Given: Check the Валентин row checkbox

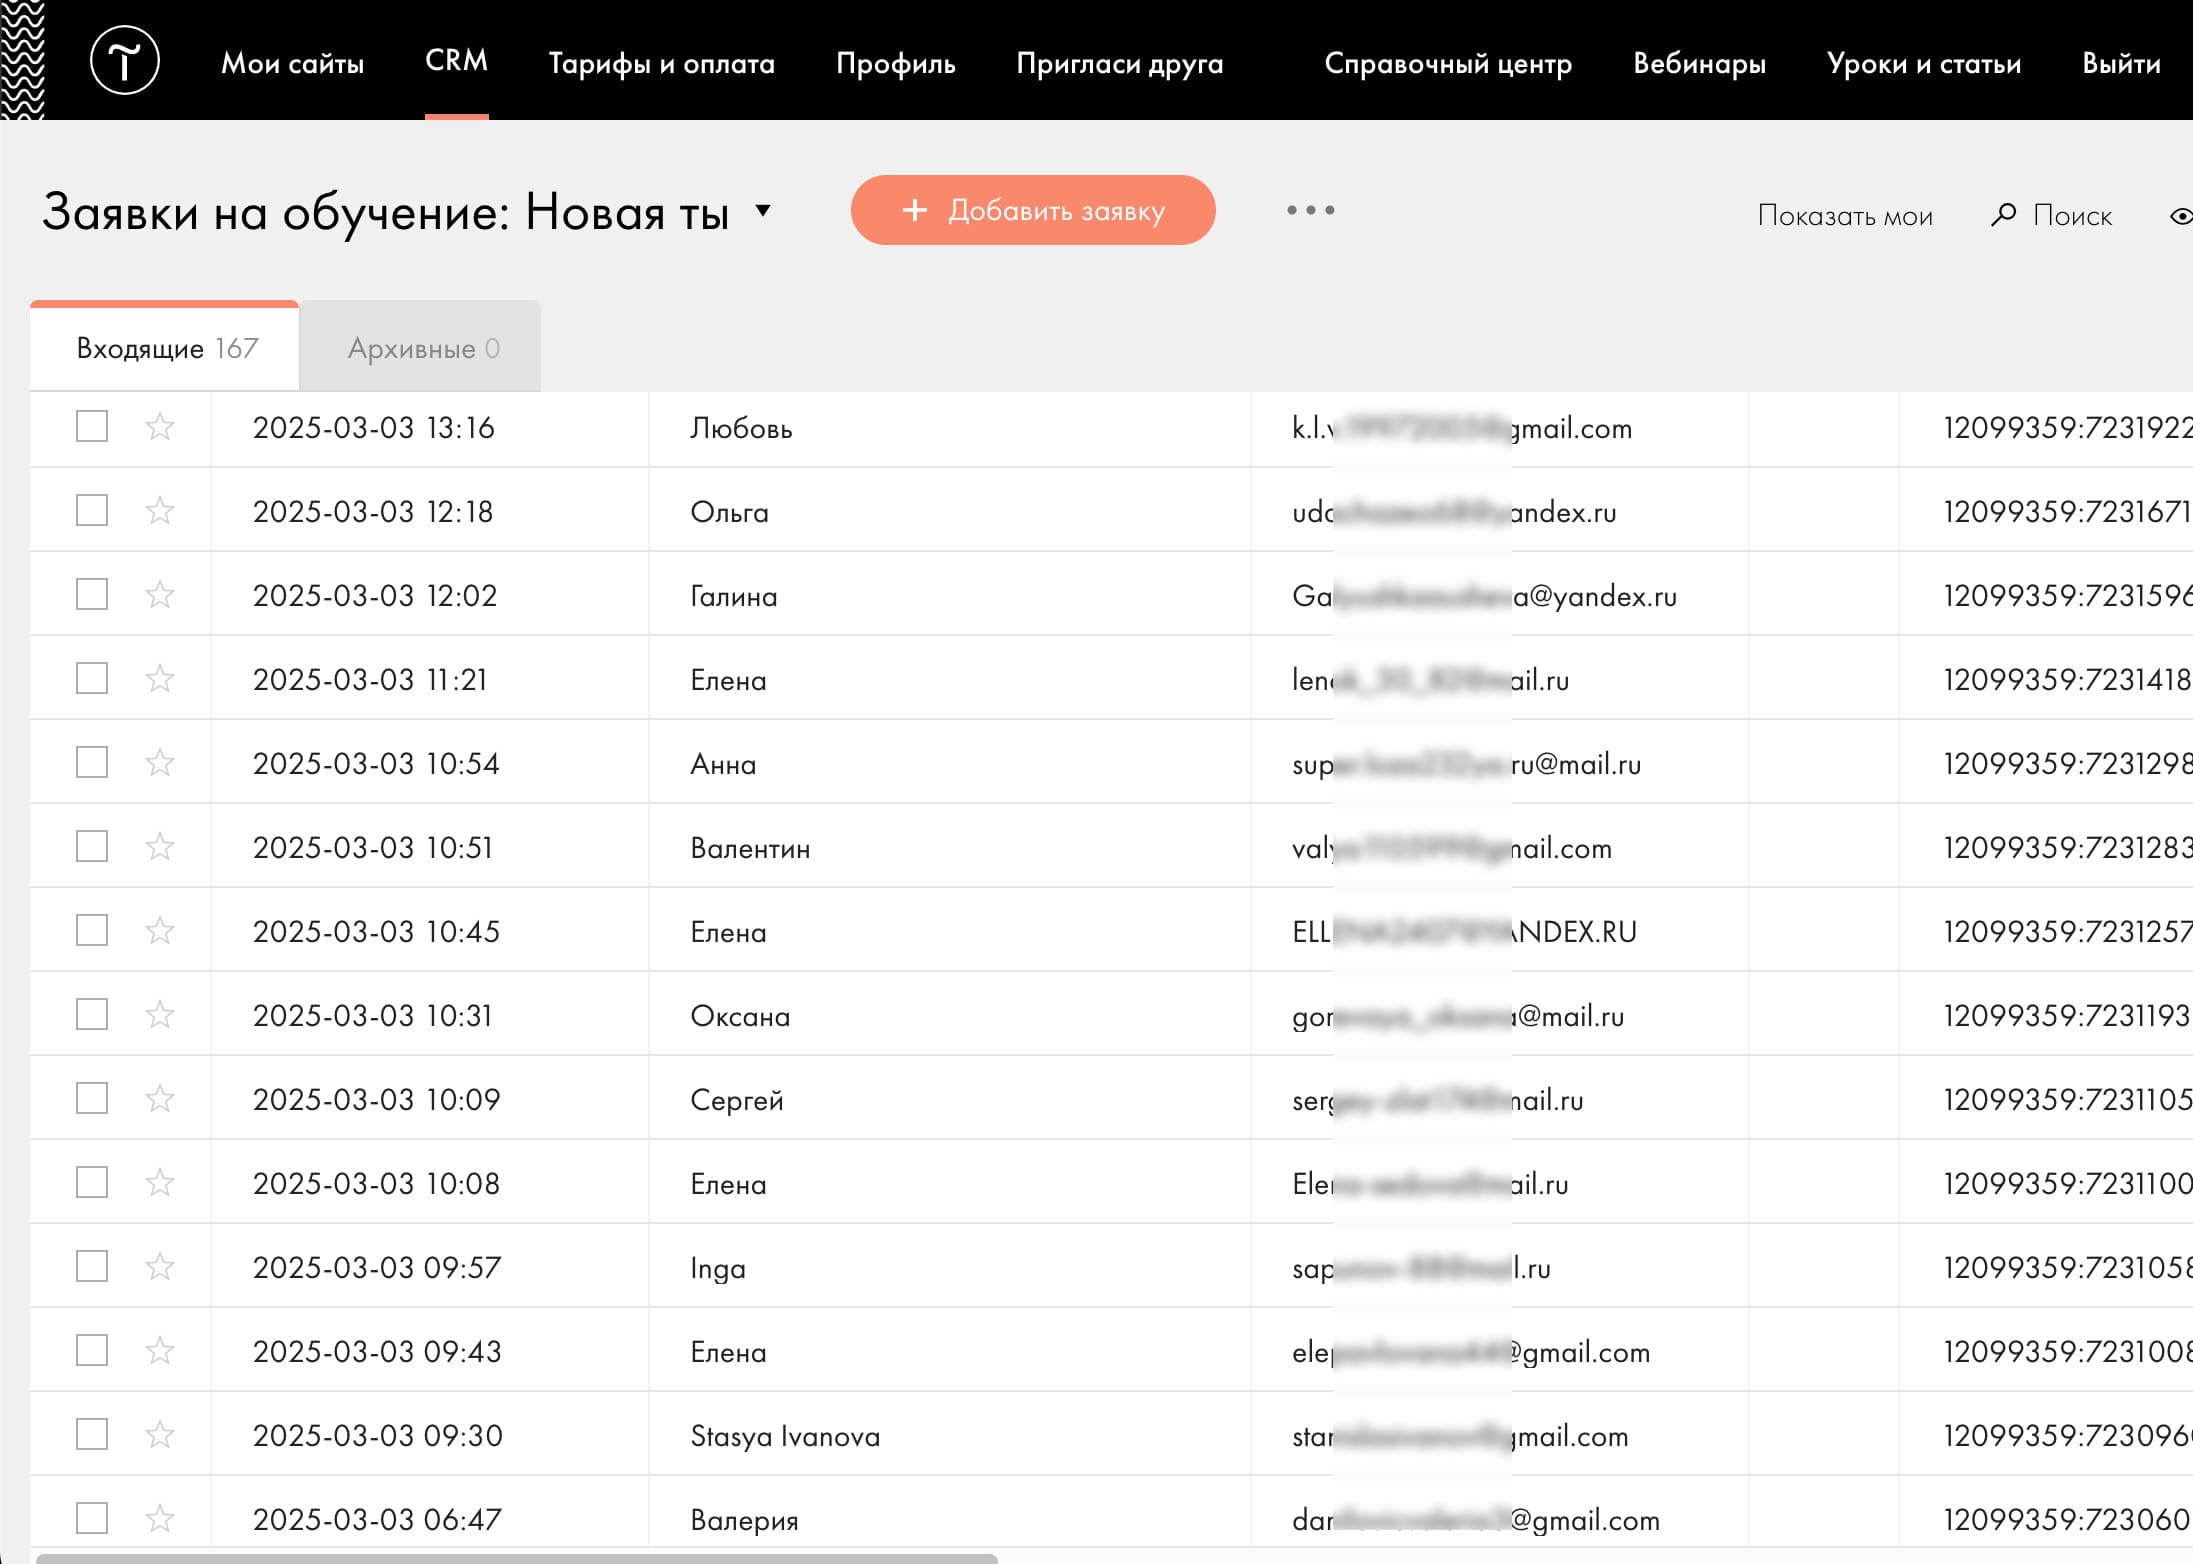Looking at the screenshot, I should tap(92, 846).
